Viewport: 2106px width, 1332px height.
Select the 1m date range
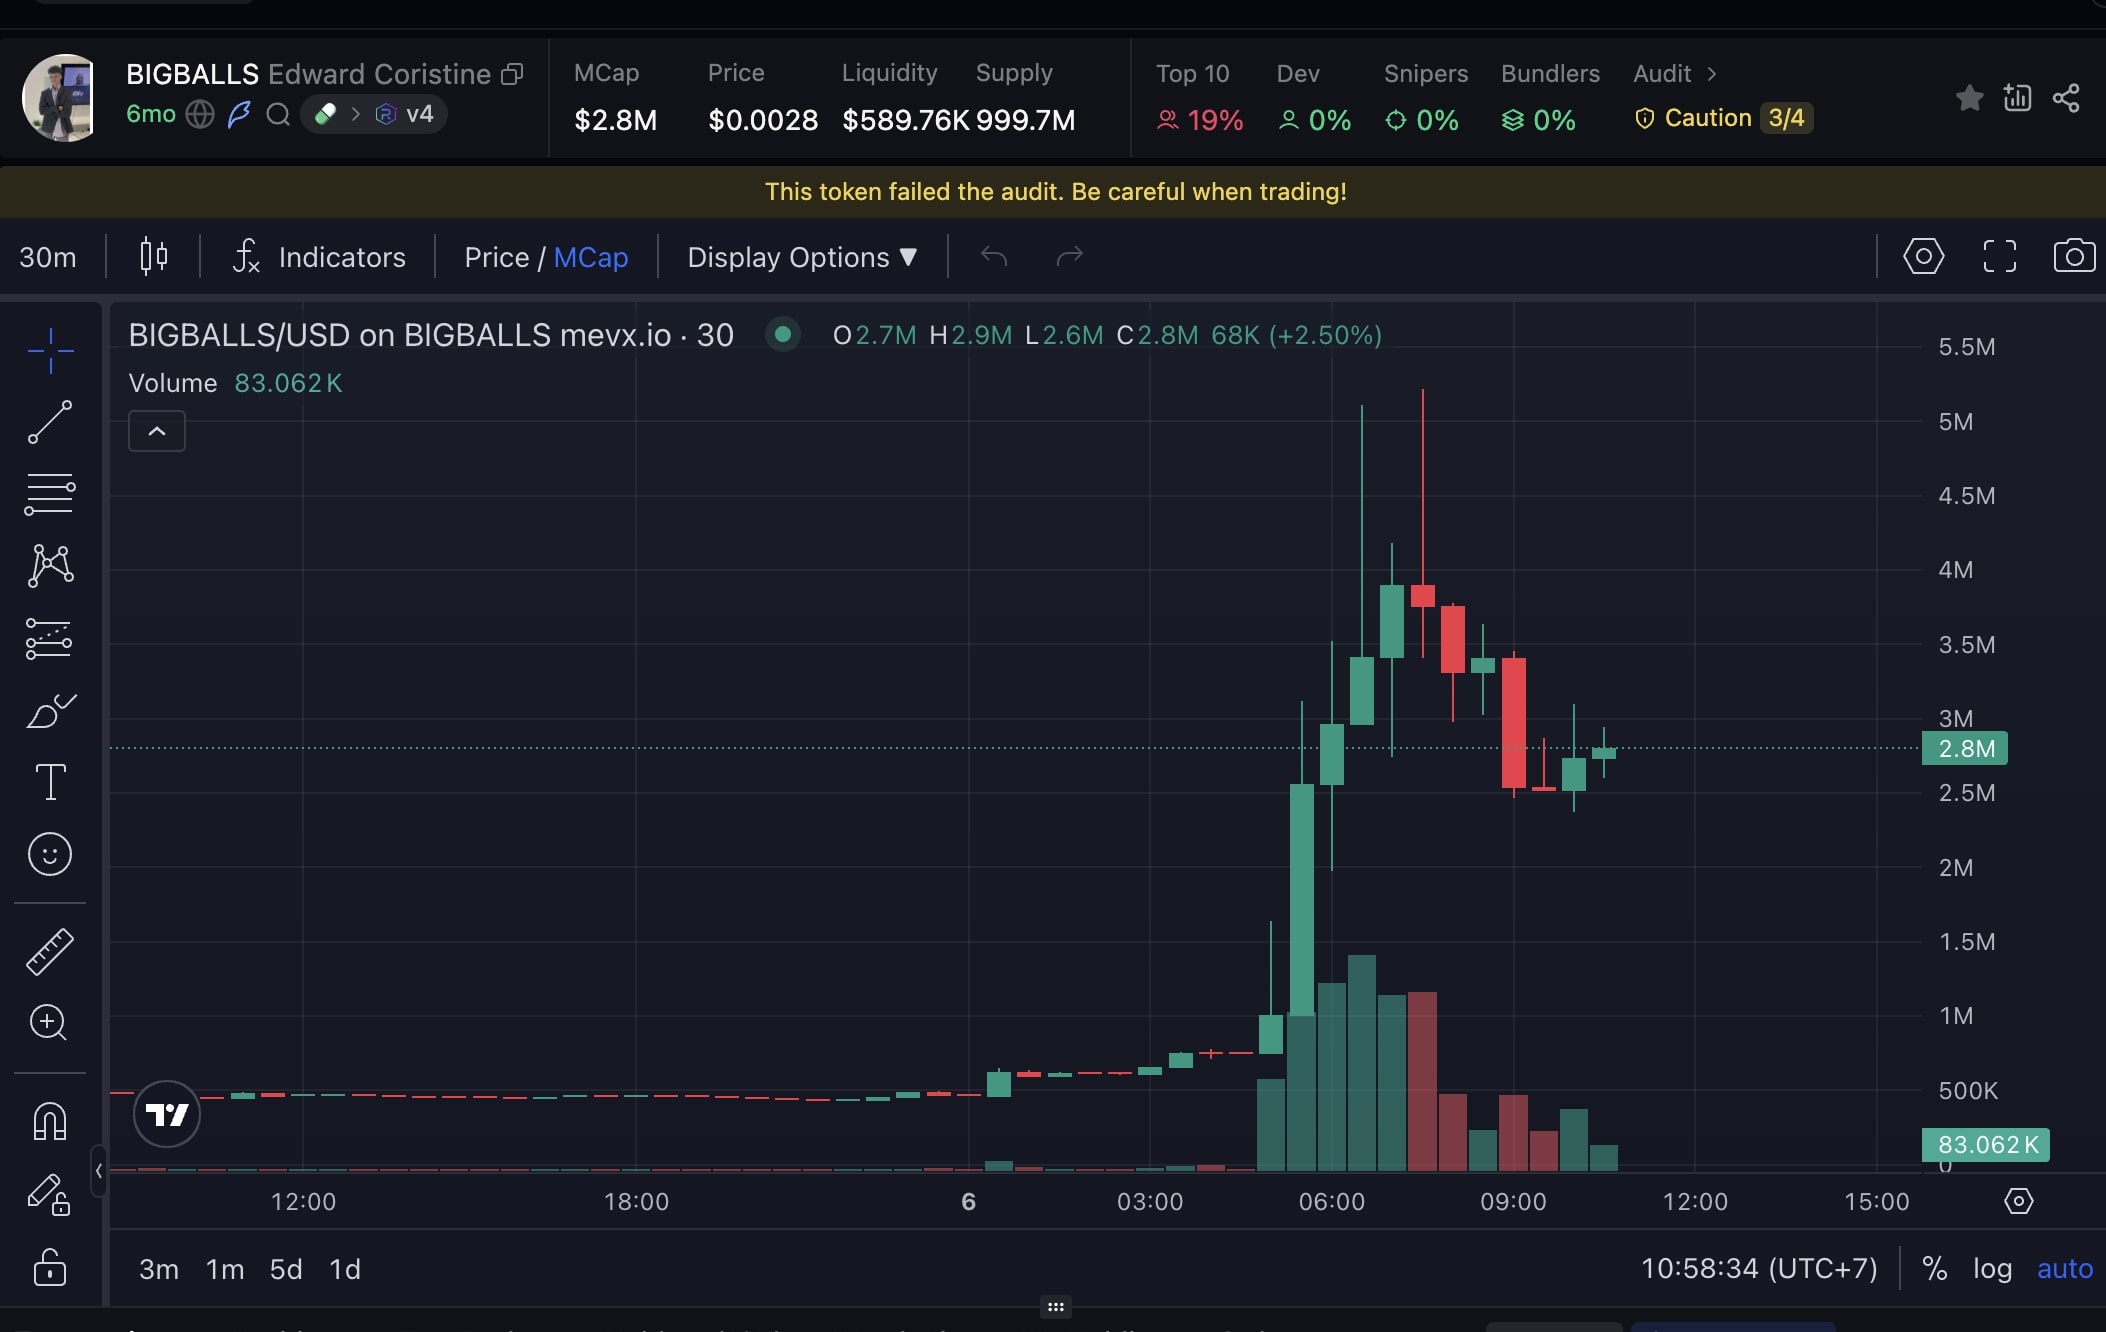click(x=225, y=1269)
